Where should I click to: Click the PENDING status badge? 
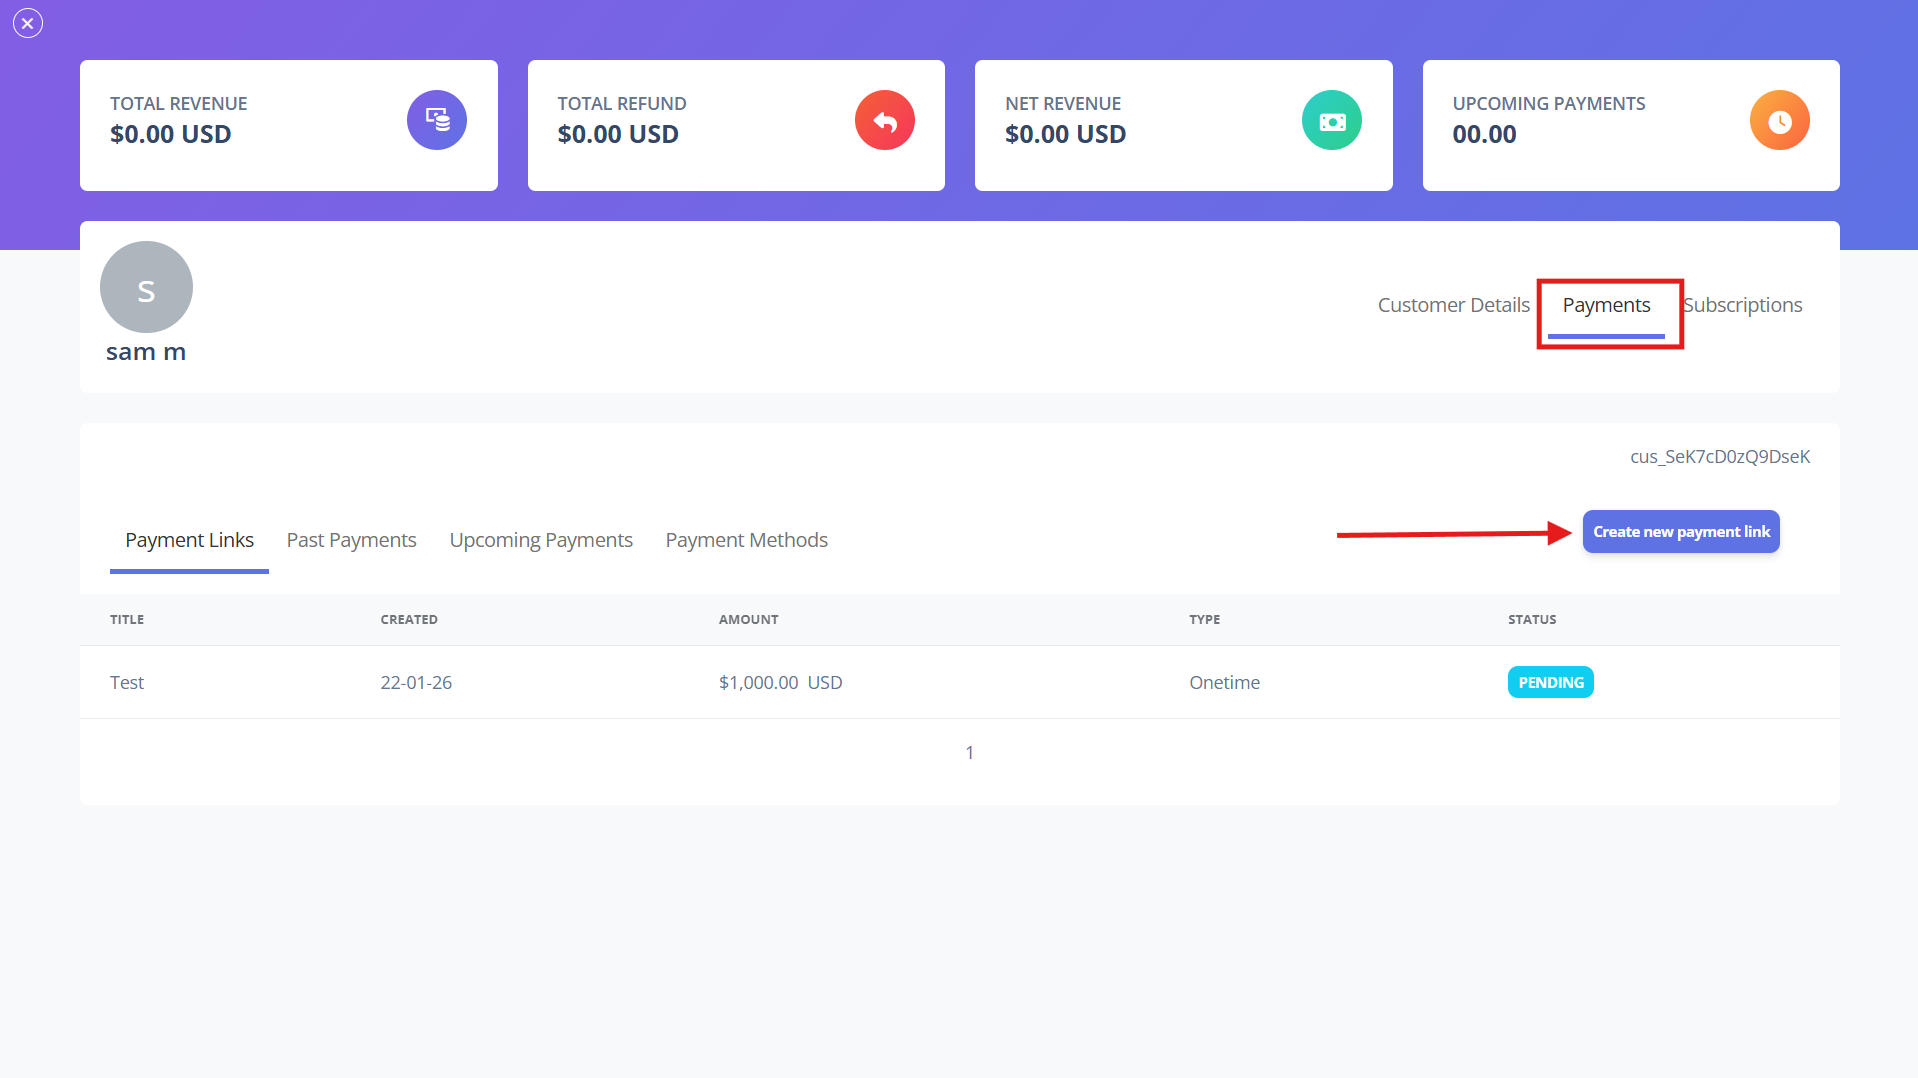(x=1550, y=682)
